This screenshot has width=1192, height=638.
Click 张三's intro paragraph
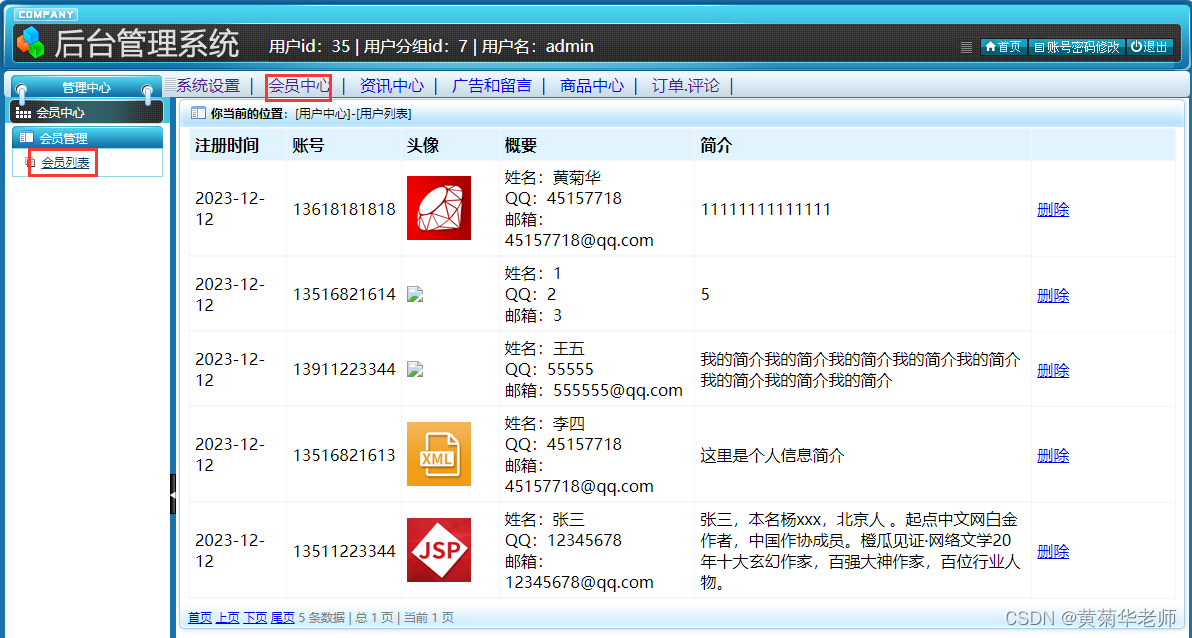pyautogui.click(x=860, y=551)
